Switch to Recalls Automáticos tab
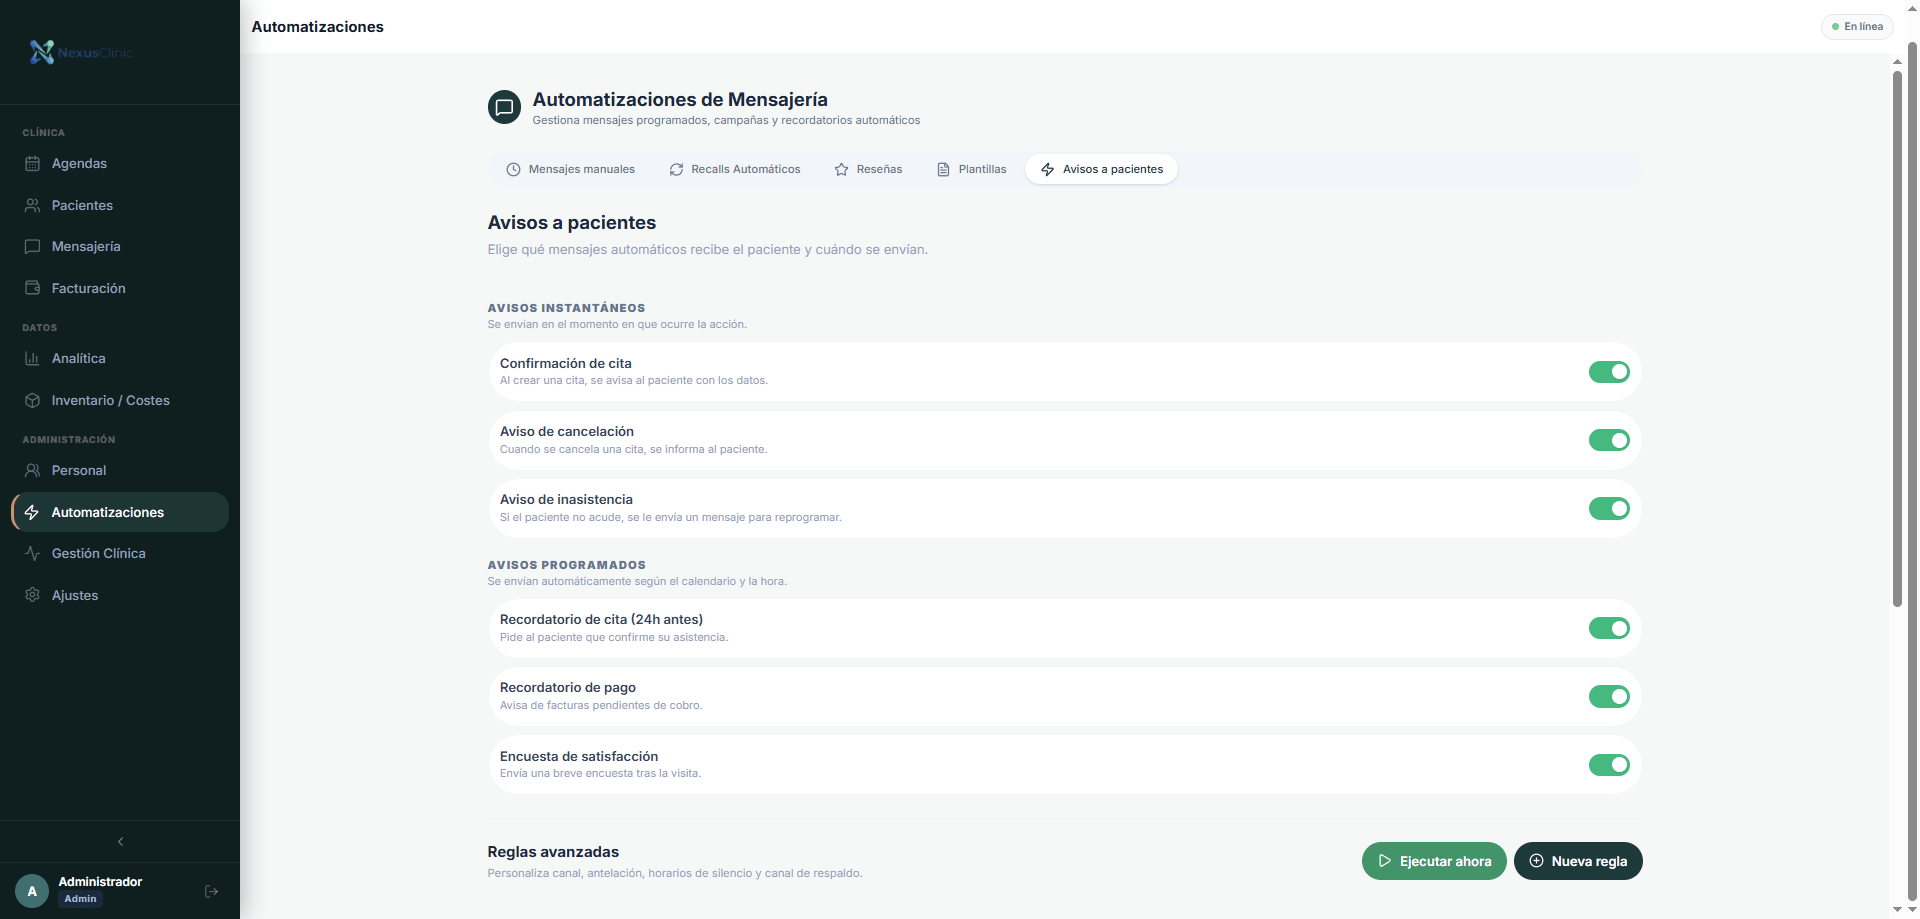Screen dimensions: 1920x919 click(x=735, y=169)
